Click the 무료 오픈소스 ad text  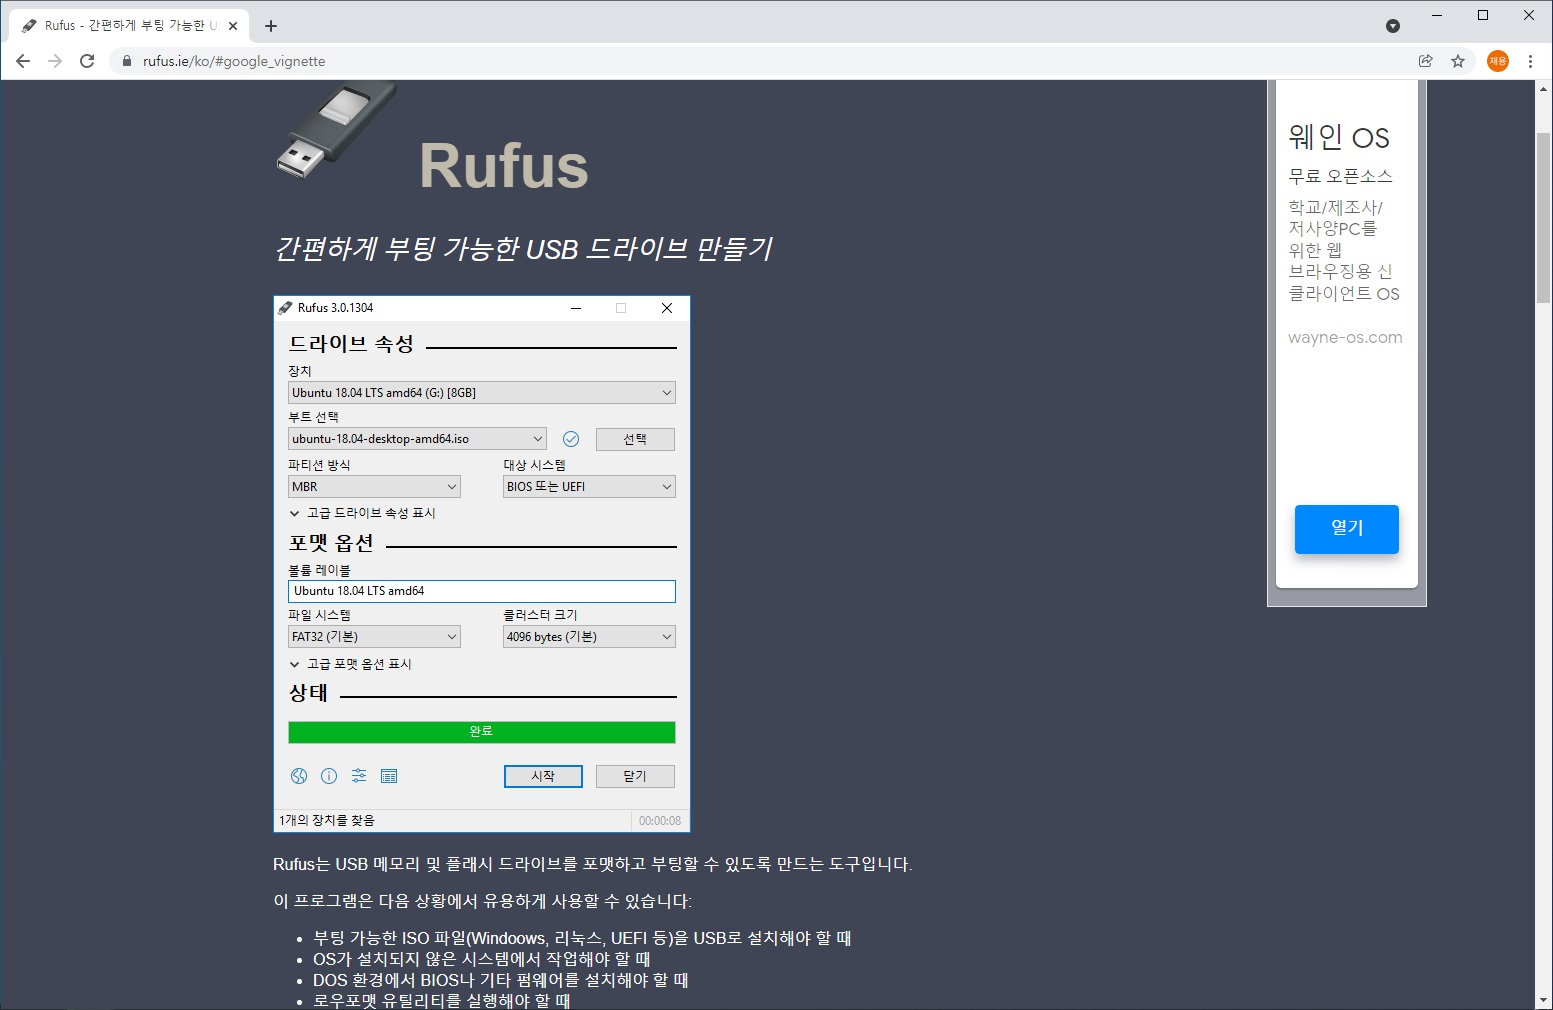click(1340, 176)
